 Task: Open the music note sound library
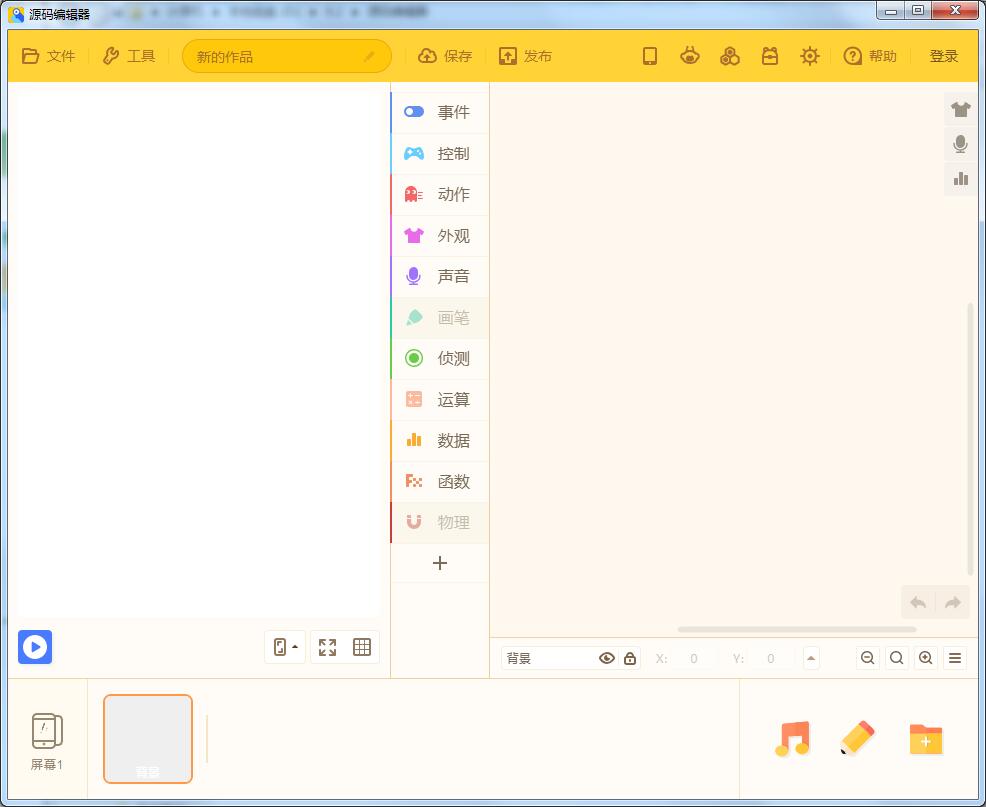click(792, 738)
